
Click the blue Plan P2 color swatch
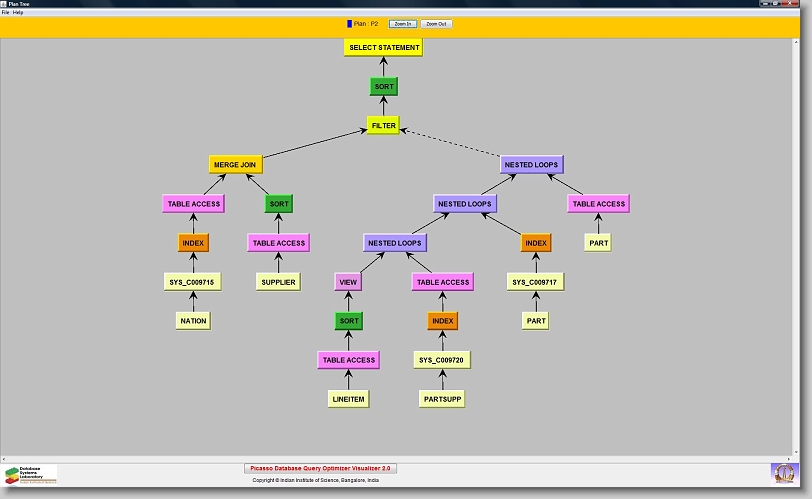349,23
